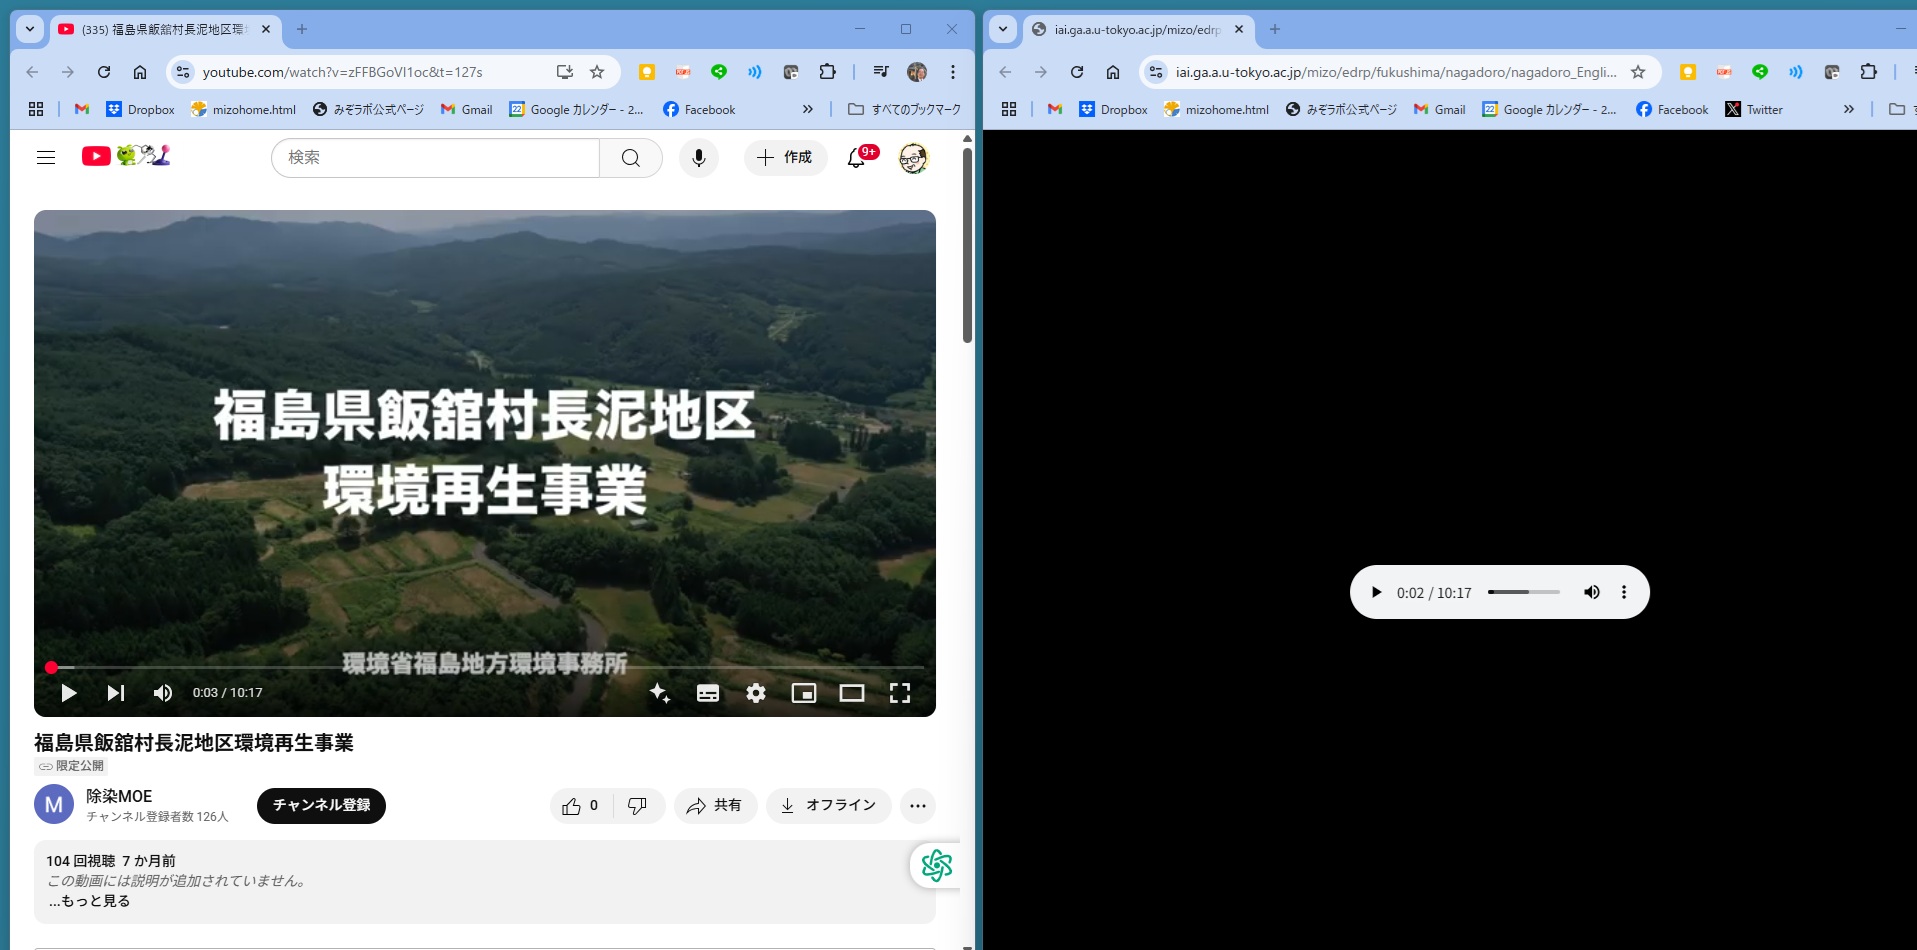The height and width of the screenshot is (950, 1917).
Task: Open YouTube hamburger guide menu
Action: (x=46, y=157)
